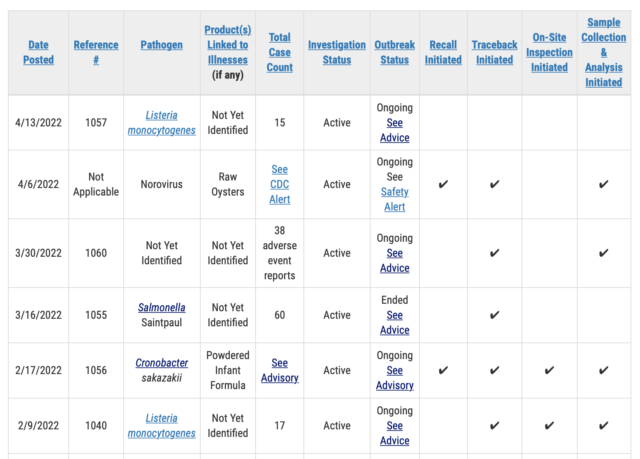Click Sample Collection & Analysis Initiated header

pyautogui.click(x=604, y=52)
